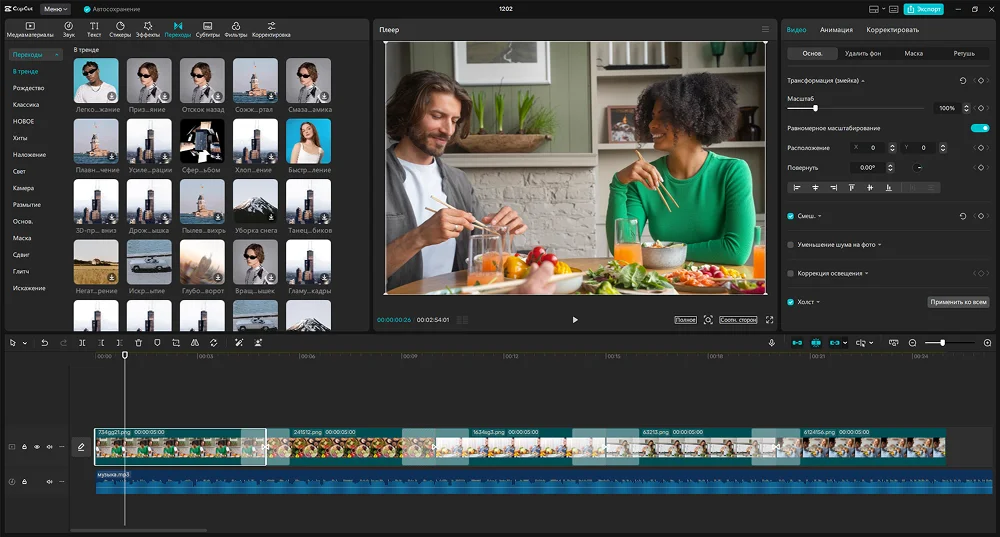The width and height of the screenshot is (1000, 537).
Task: Switch to the Анимация tab
Action: (836, 30)
